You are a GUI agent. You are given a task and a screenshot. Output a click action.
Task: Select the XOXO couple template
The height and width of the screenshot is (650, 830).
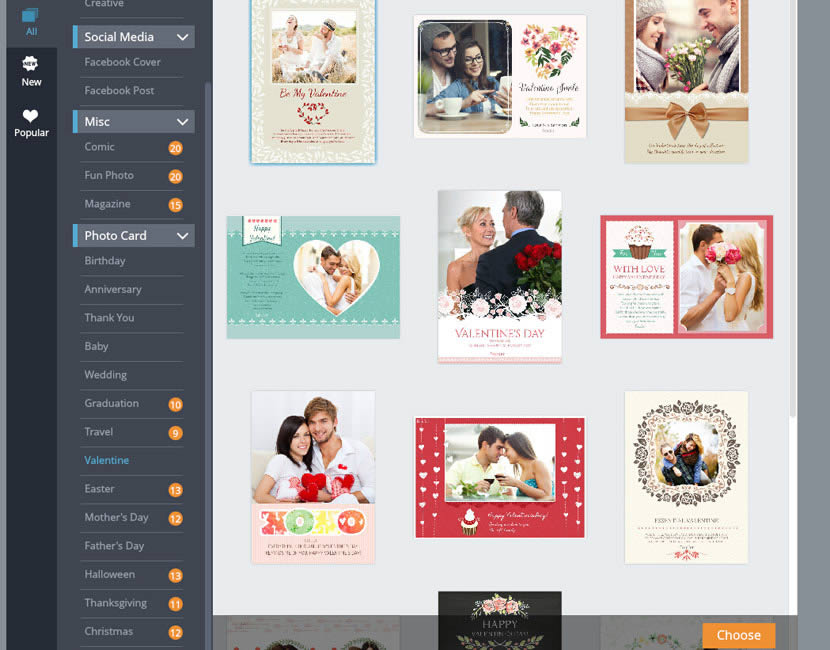tap(313, 477)
